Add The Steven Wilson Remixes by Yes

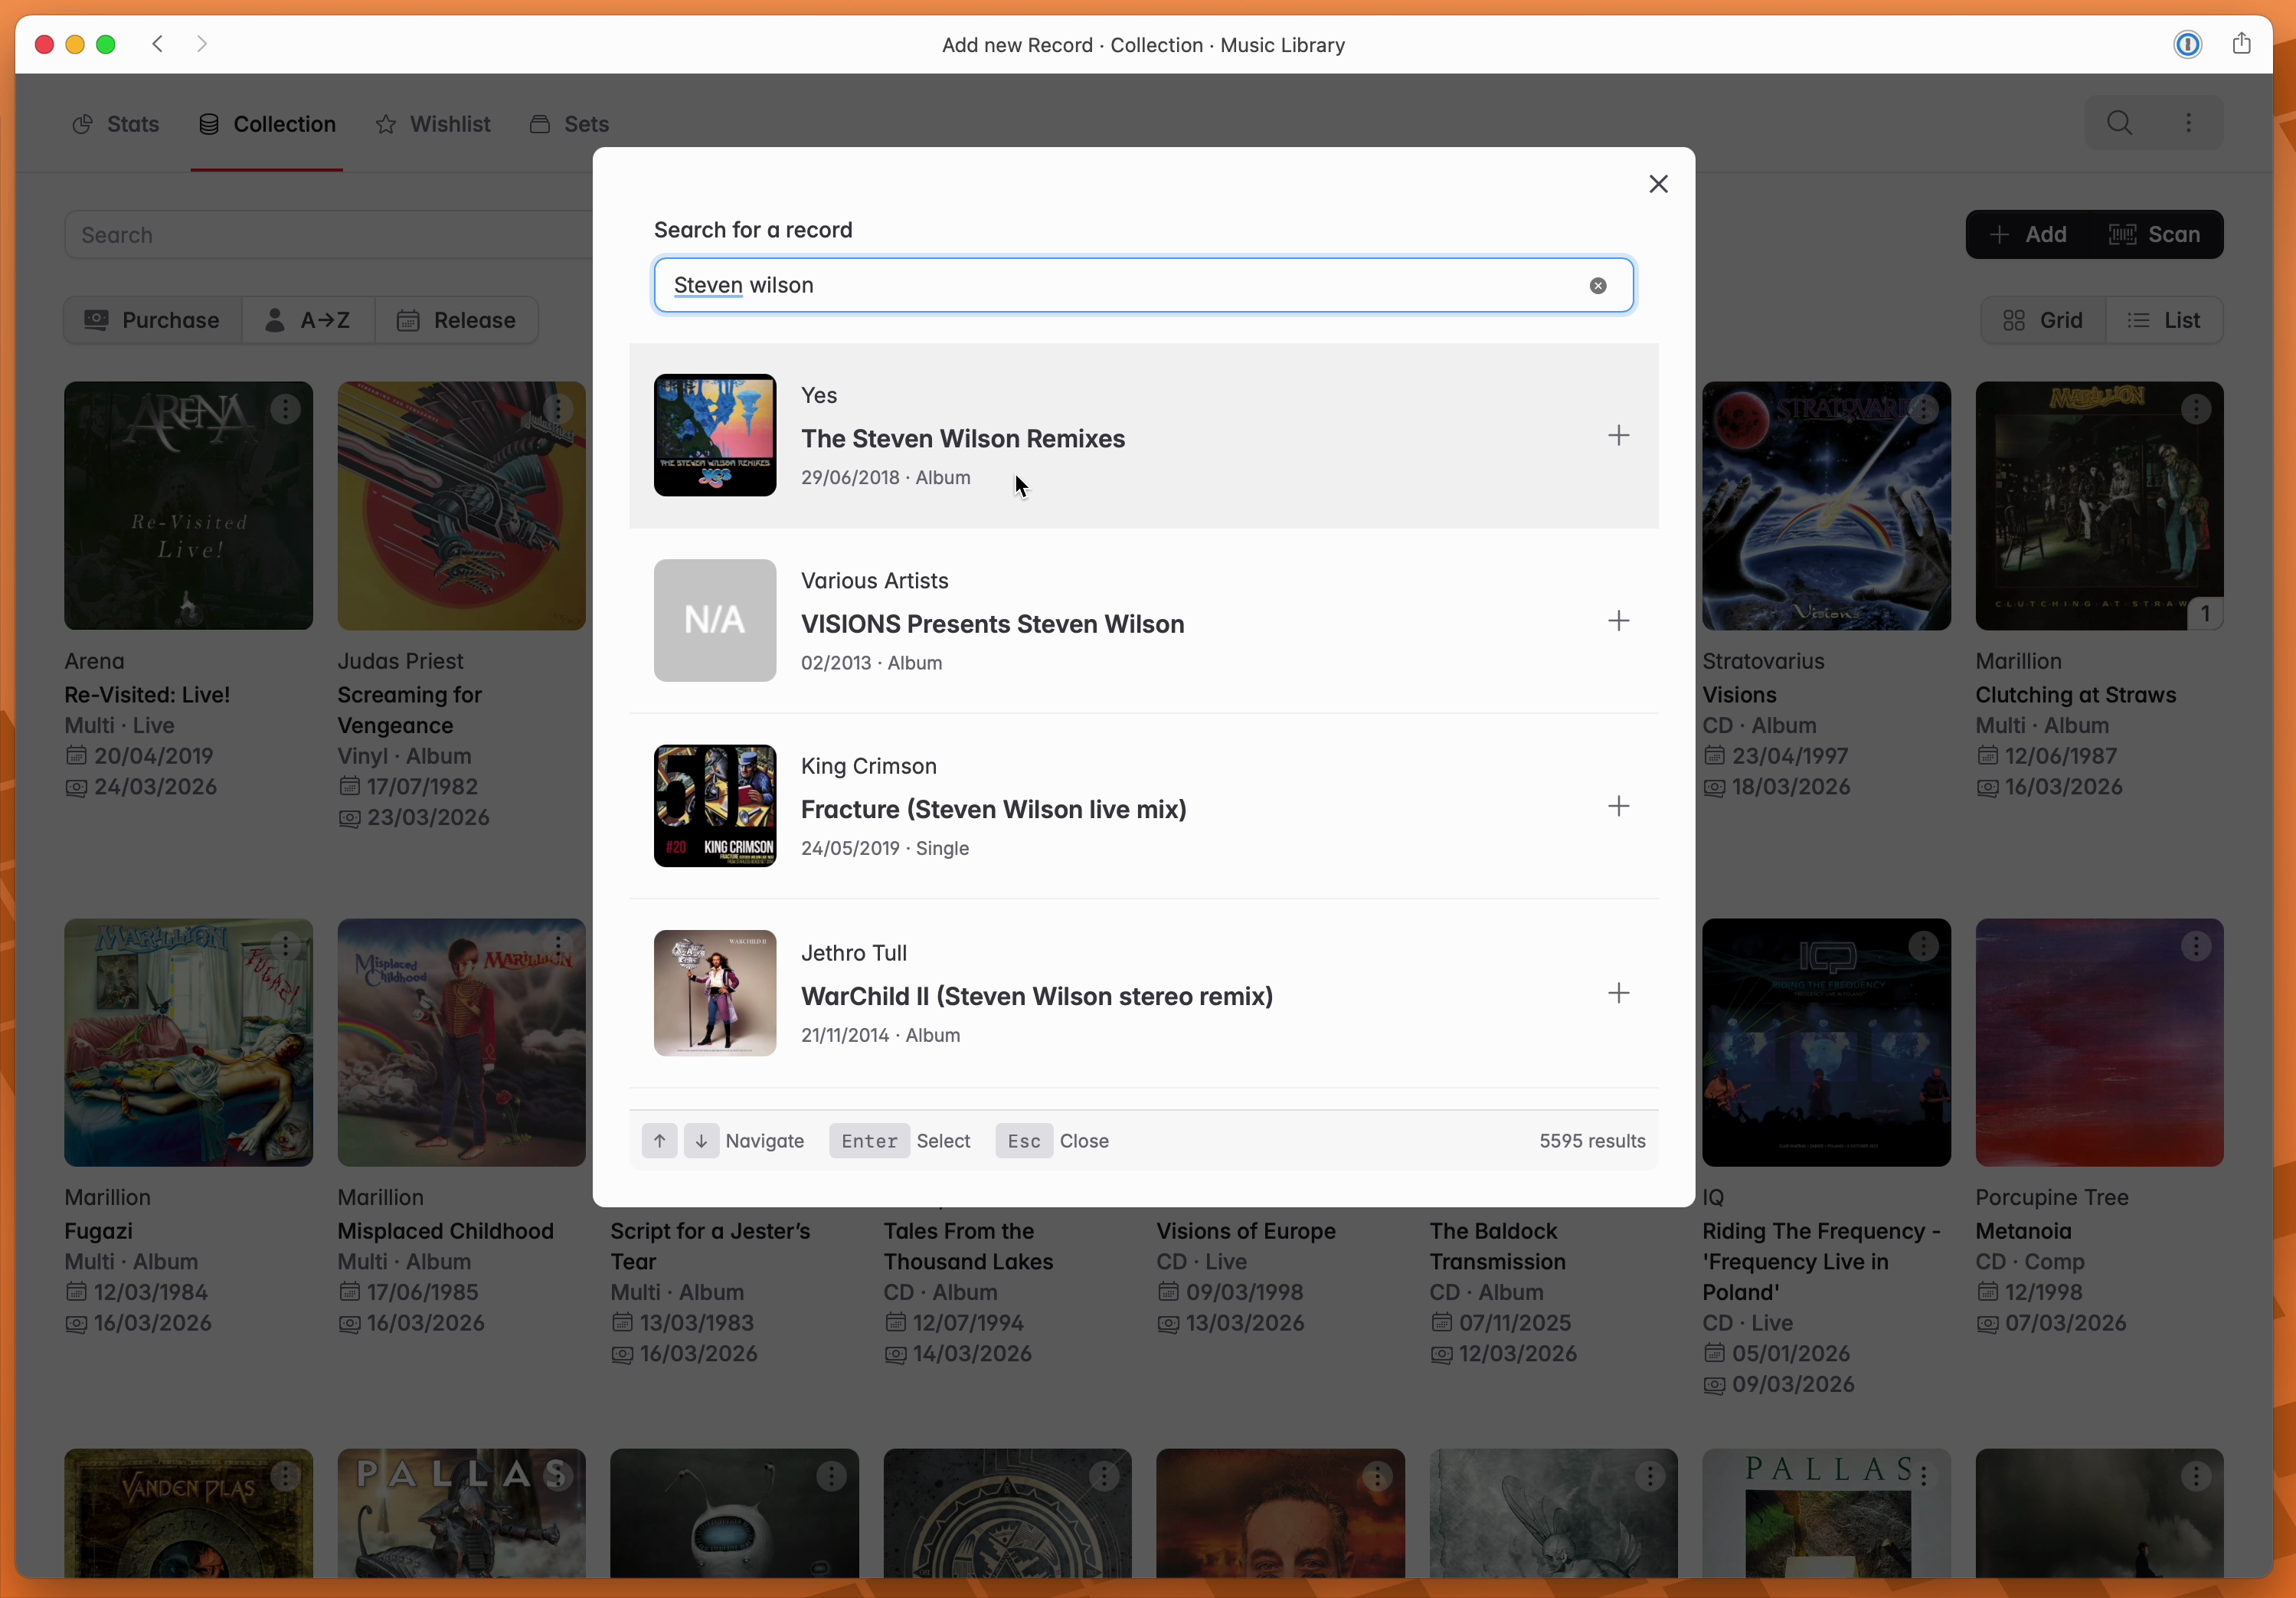(x=1618, y=435)
